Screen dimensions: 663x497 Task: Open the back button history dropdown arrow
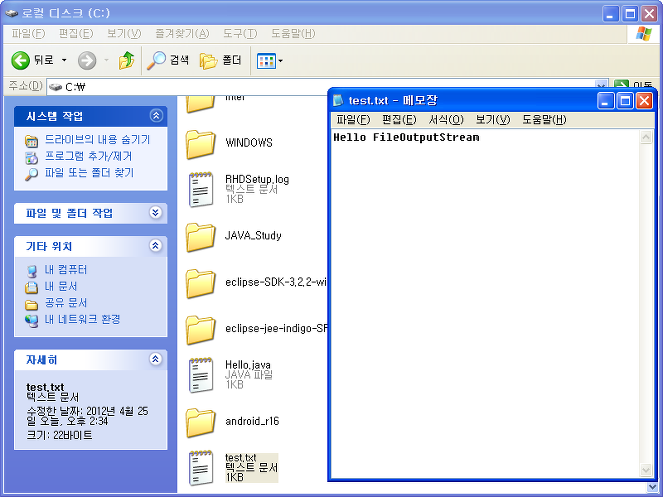[64, 60]
